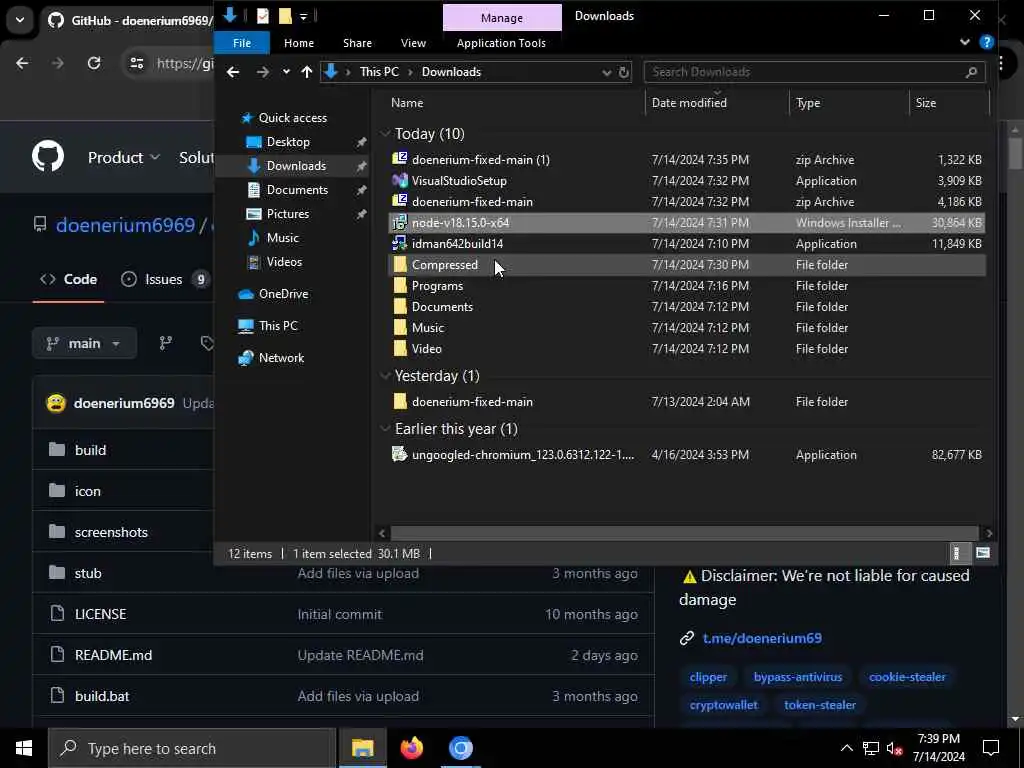Open Music in the navigation pane

[282, 238]
